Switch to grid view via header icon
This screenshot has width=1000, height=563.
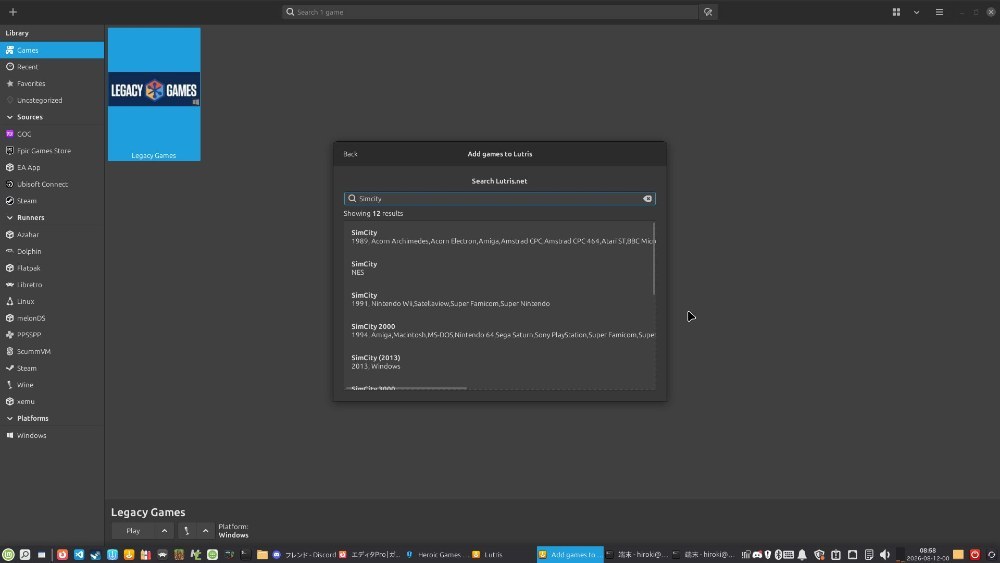[x=896, y=12]
